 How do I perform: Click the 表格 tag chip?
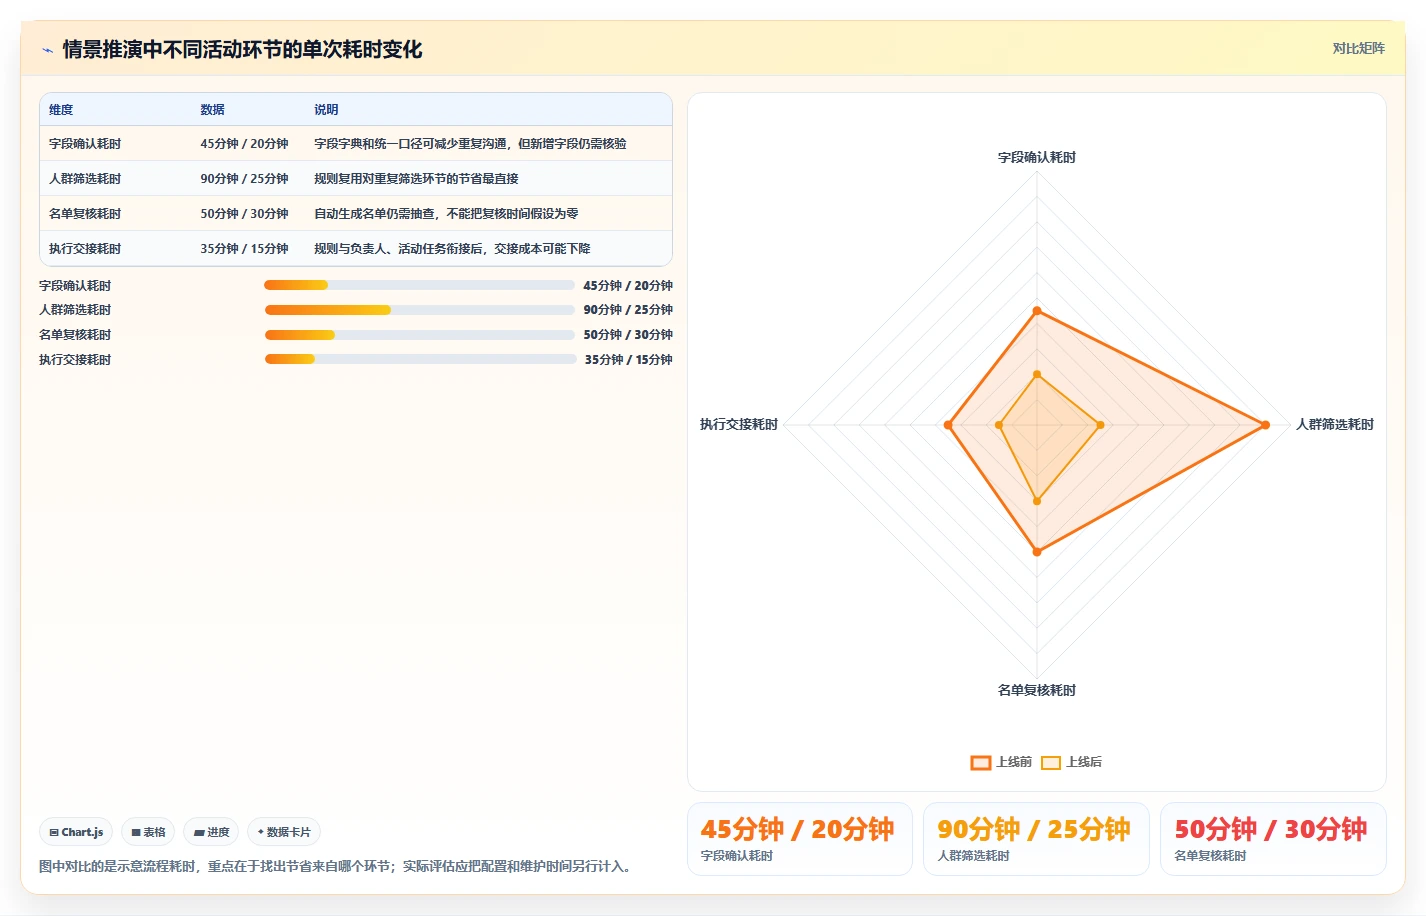148,832
